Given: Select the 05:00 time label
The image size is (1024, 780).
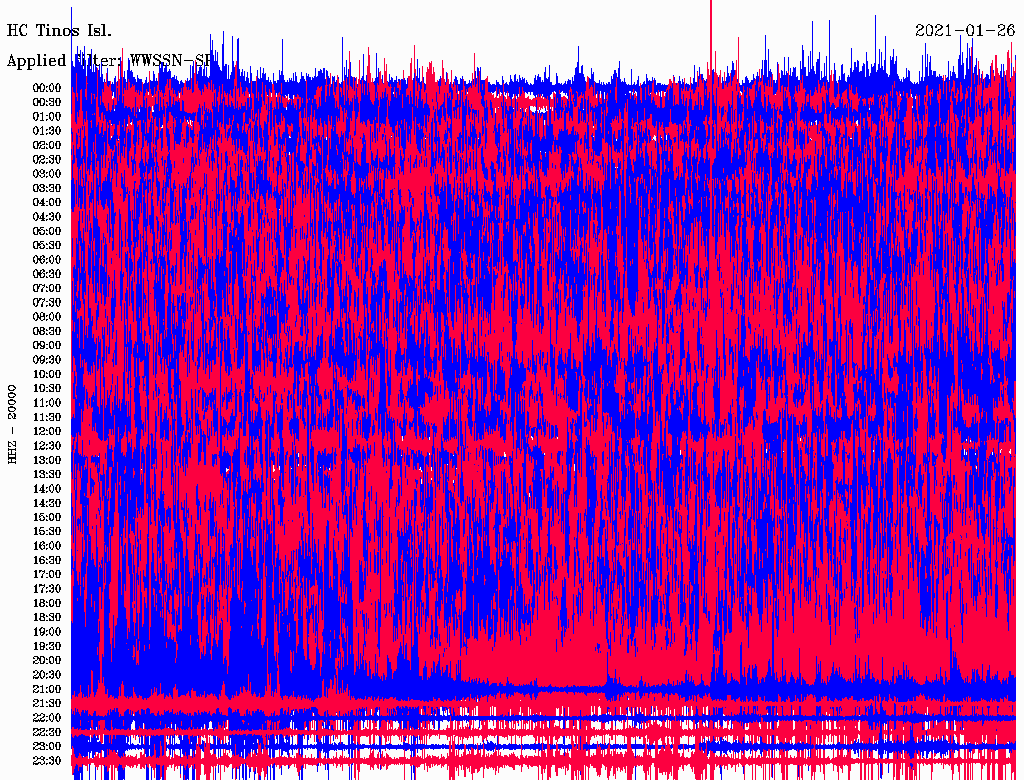Looking at the screenshot, I should tap(46, 231).
